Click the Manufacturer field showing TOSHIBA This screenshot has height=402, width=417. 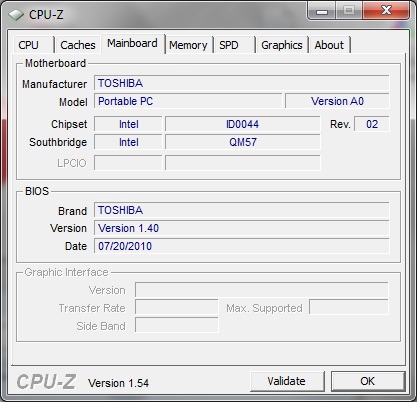coord(241,83)
